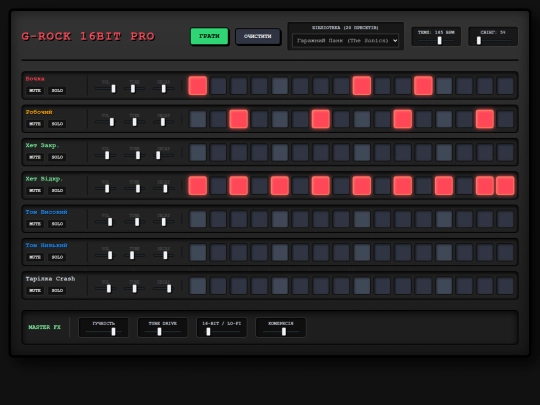Adjust the Хет Закр. DECAY slider

tap(164, 155)
